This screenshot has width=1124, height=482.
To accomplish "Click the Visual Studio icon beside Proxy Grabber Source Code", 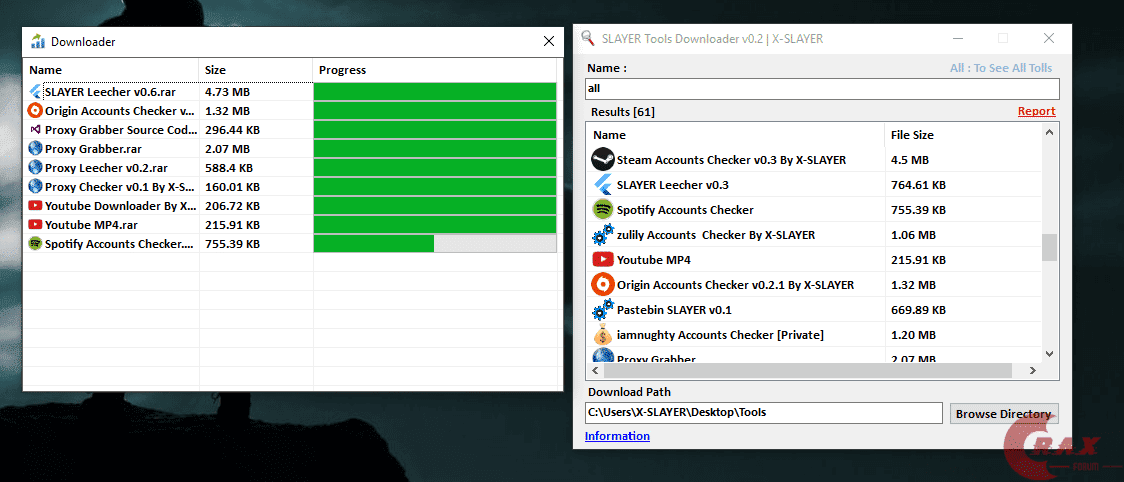I will [x=35, y=130].
